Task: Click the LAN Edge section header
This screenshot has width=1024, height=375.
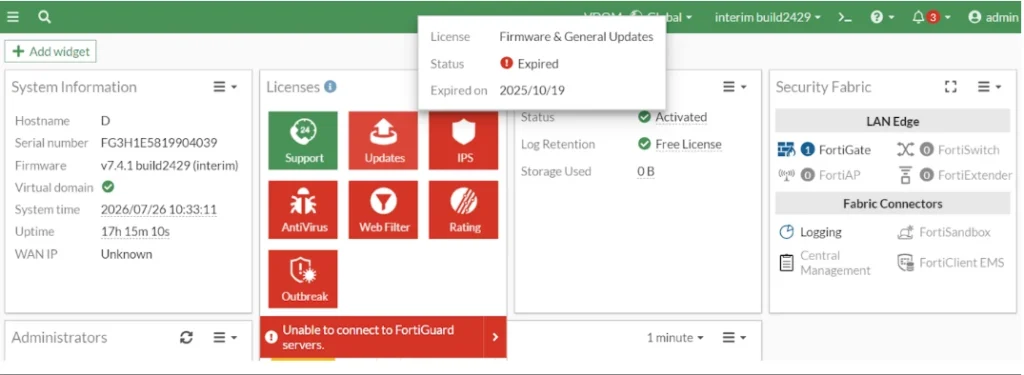Action: point(893,122)
